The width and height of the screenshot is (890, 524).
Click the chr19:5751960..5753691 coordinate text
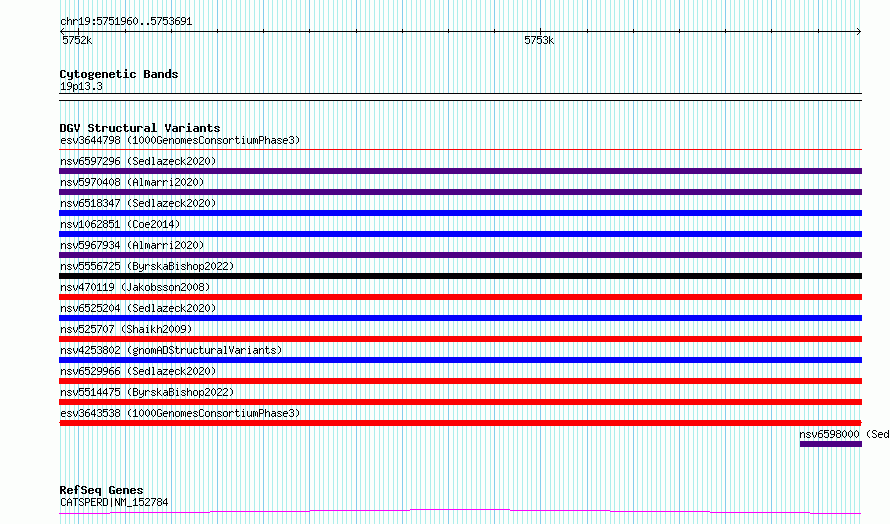[126, 22]
